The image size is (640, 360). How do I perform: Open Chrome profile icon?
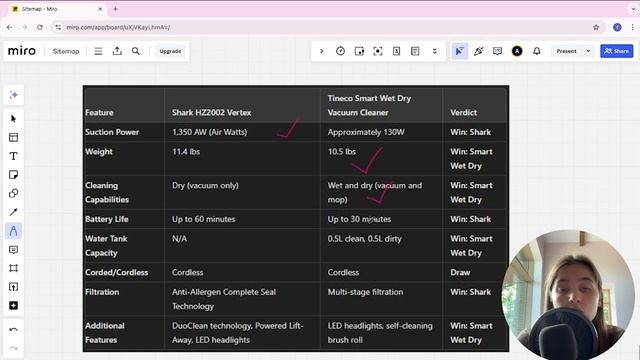tap(617, 27)
